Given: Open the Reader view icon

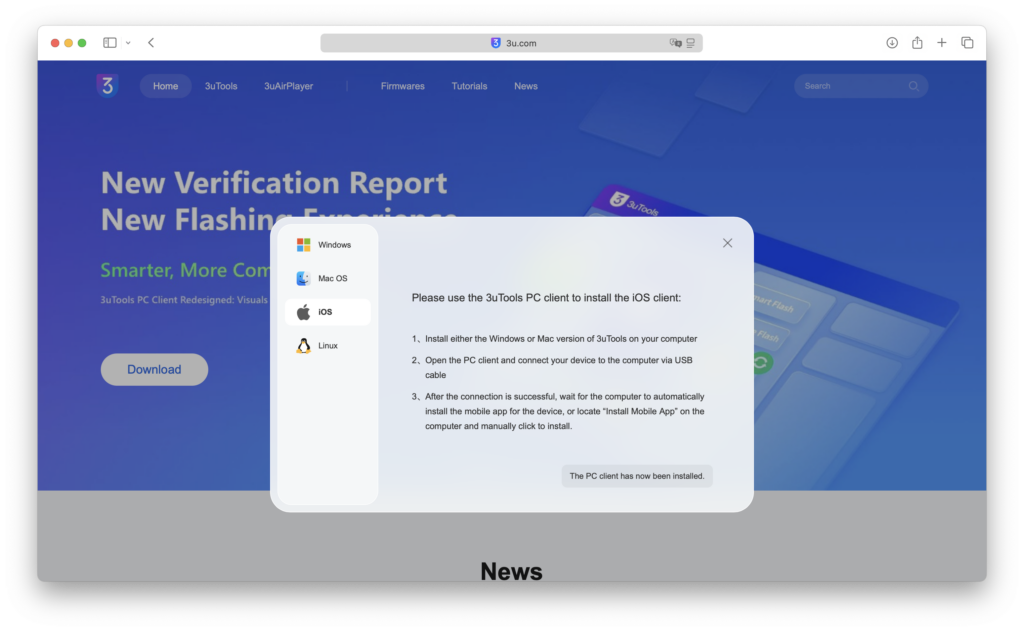Looking at the screenshot, I should click(x=691, y=43).
